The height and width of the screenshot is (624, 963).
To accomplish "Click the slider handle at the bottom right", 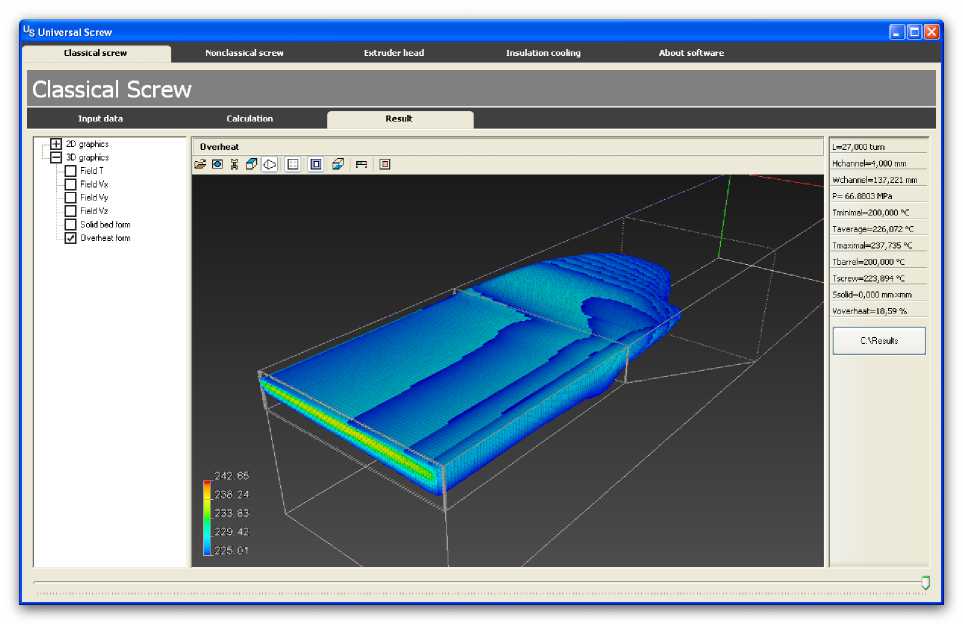I will [925, 582].
